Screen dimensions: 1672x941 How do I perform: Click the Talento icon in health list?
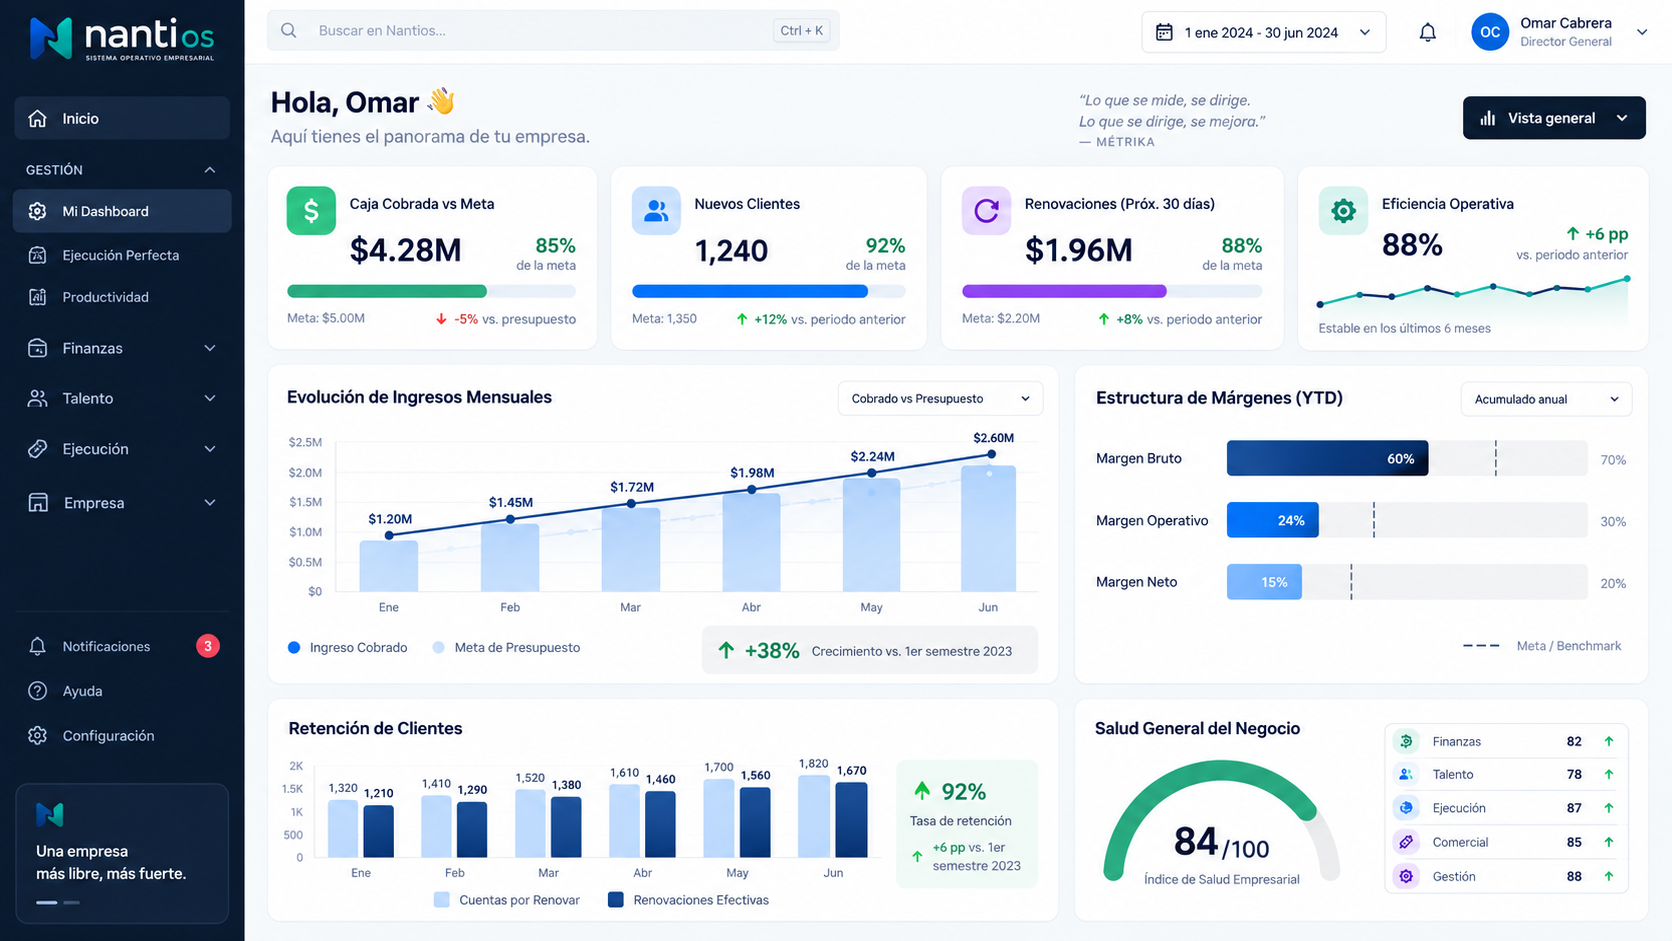tap(1406, 774)
